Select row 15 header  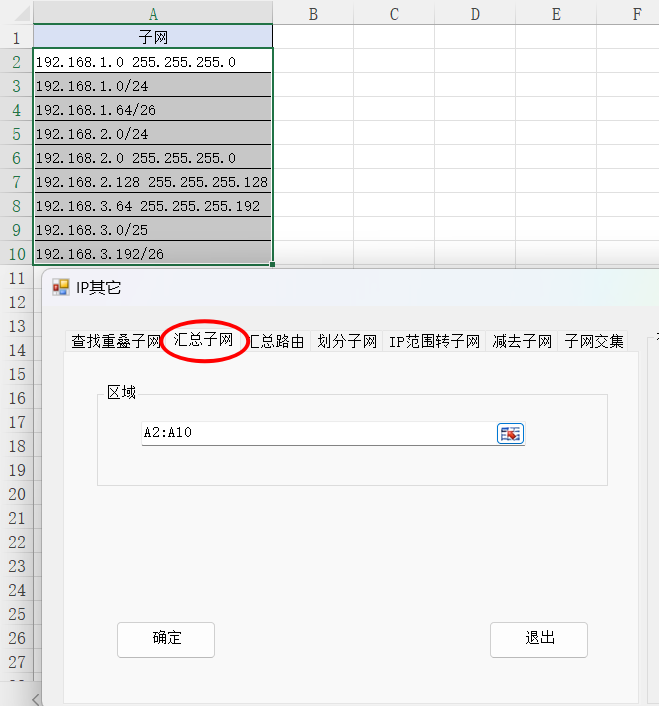coord(17,374)
